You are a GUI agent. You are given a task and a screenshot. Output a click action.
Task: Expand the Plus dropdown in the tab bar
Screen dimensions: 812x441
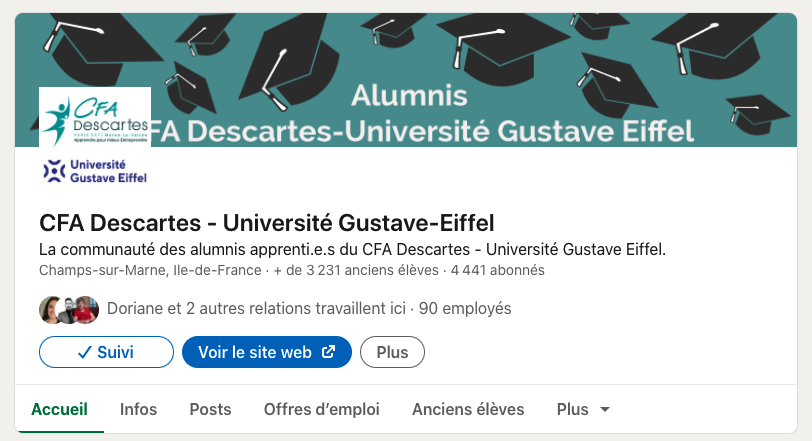pyautogui.click(x=583, y=409)
